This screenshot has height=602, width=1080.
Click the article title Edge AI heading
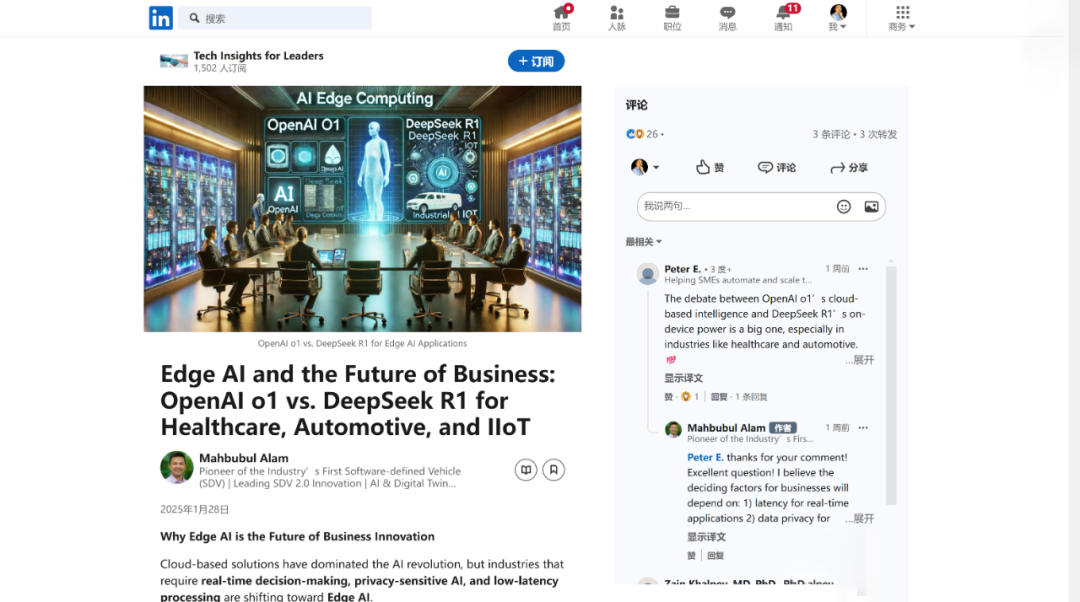pos(358,400)
